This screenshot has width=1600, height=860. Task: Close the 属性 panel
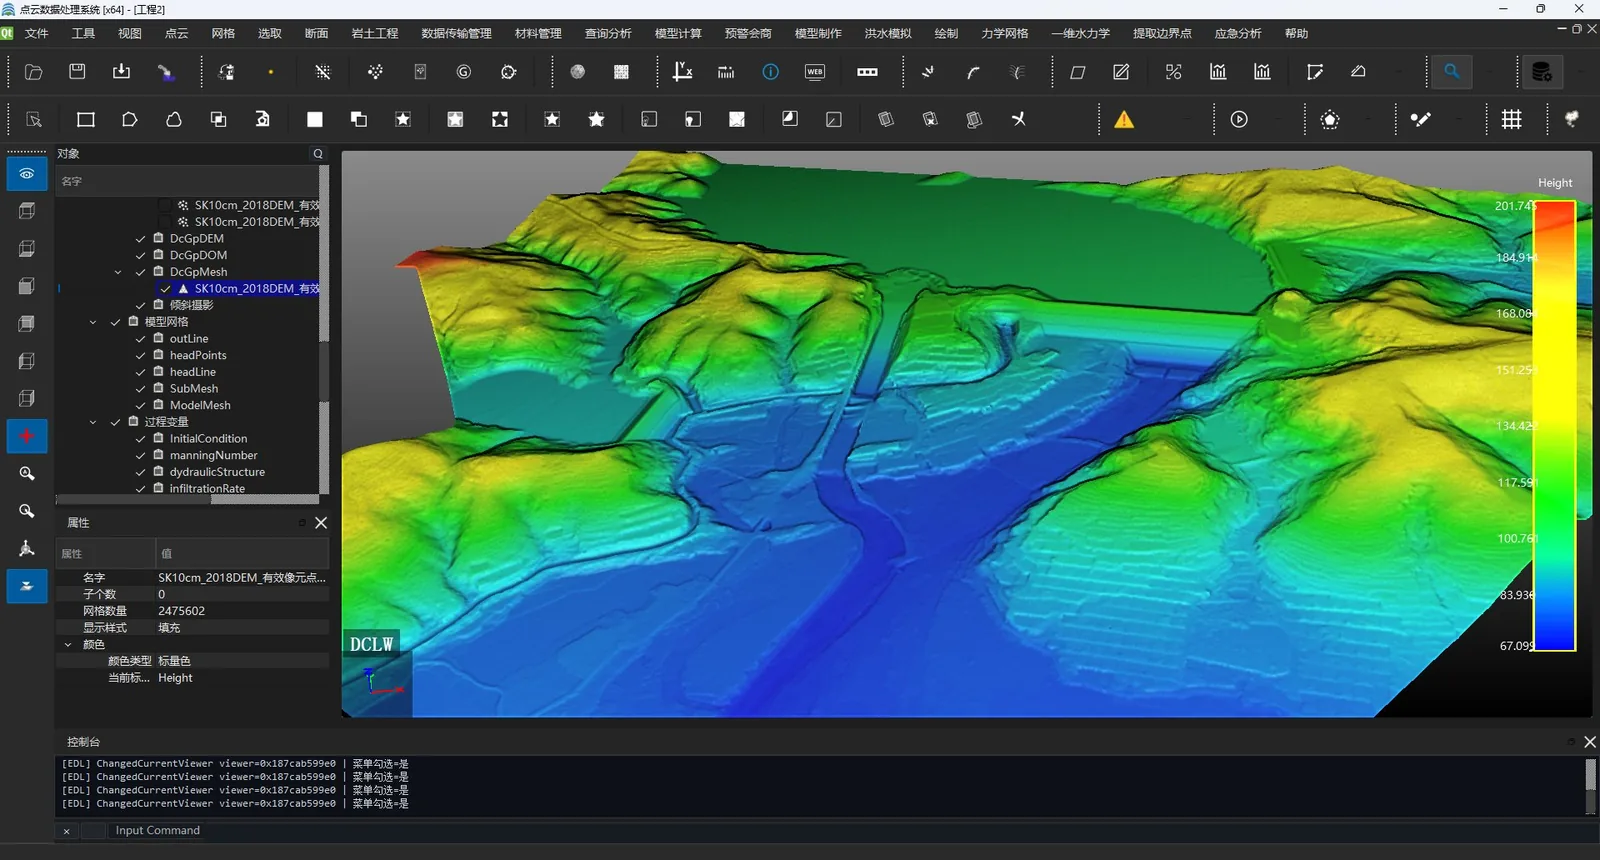[321, 523]
